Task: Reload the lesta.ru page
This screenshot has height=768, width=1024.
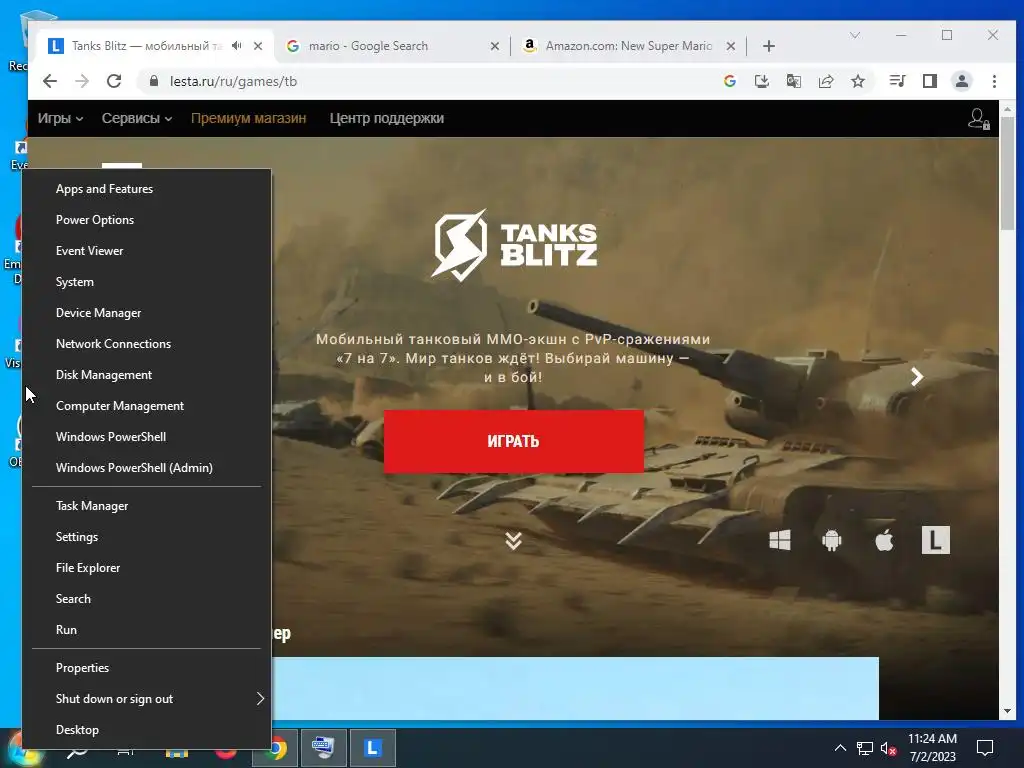Action: coord(114,81)
